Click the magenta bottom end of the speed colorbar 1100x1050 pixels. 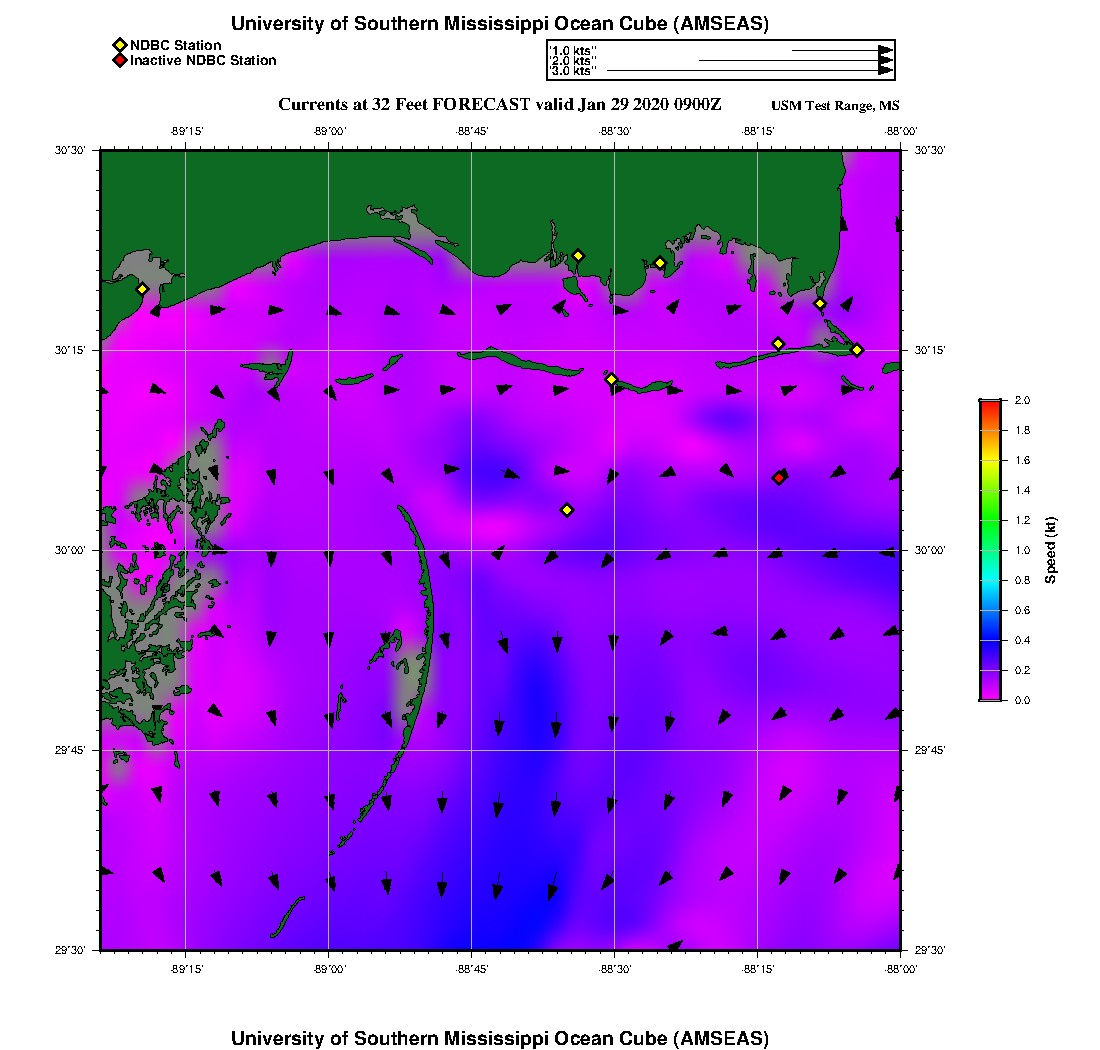[x=990, y=694]
